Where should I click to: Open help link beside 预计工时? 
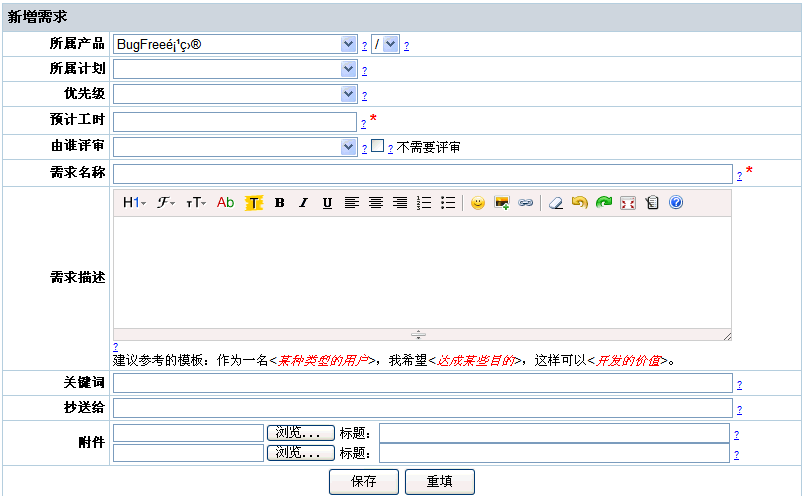(x=363, y=124)
